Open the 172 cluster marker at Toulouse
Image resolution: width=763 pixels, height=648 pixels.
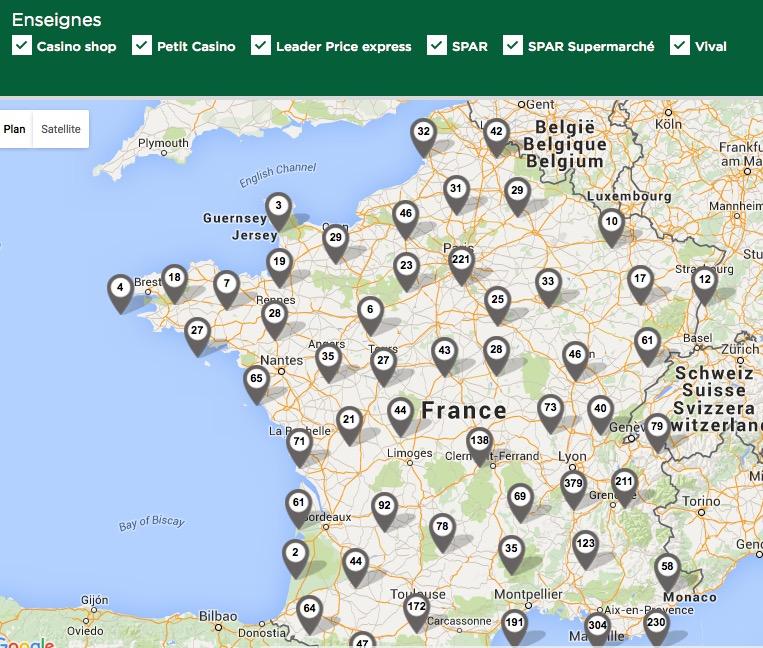tap(417, 612)
